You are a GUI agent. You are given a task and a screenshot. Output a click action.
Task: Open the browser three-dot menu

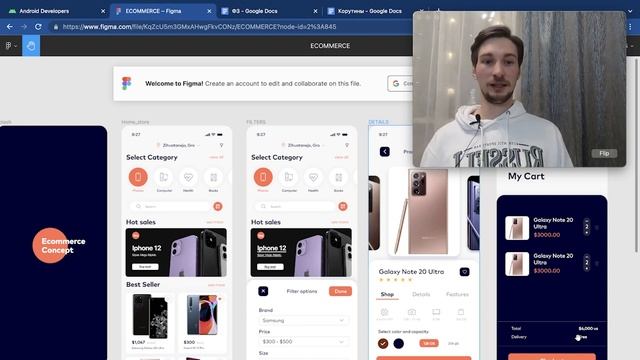tap(630, 27)
